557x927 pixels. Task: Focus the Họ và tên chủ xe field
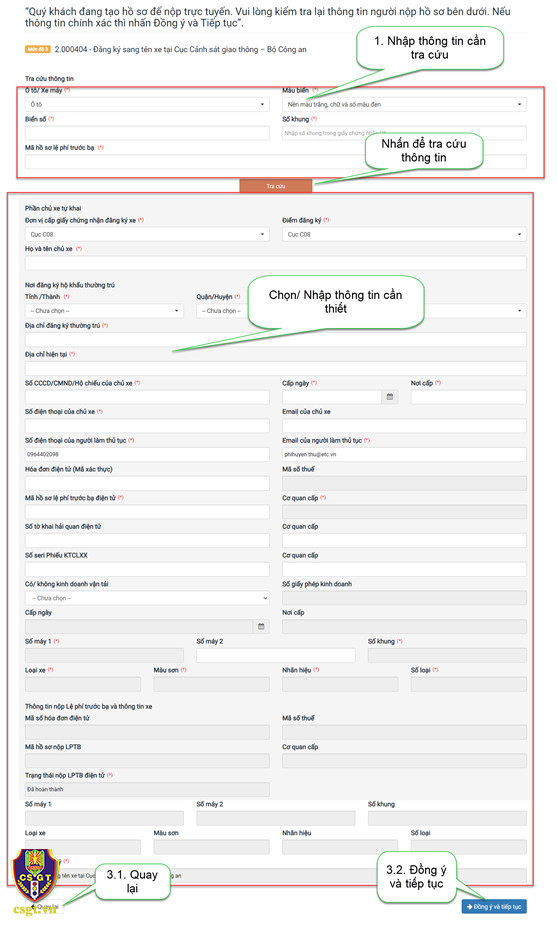pyautogui.click(x=276, y=264)
